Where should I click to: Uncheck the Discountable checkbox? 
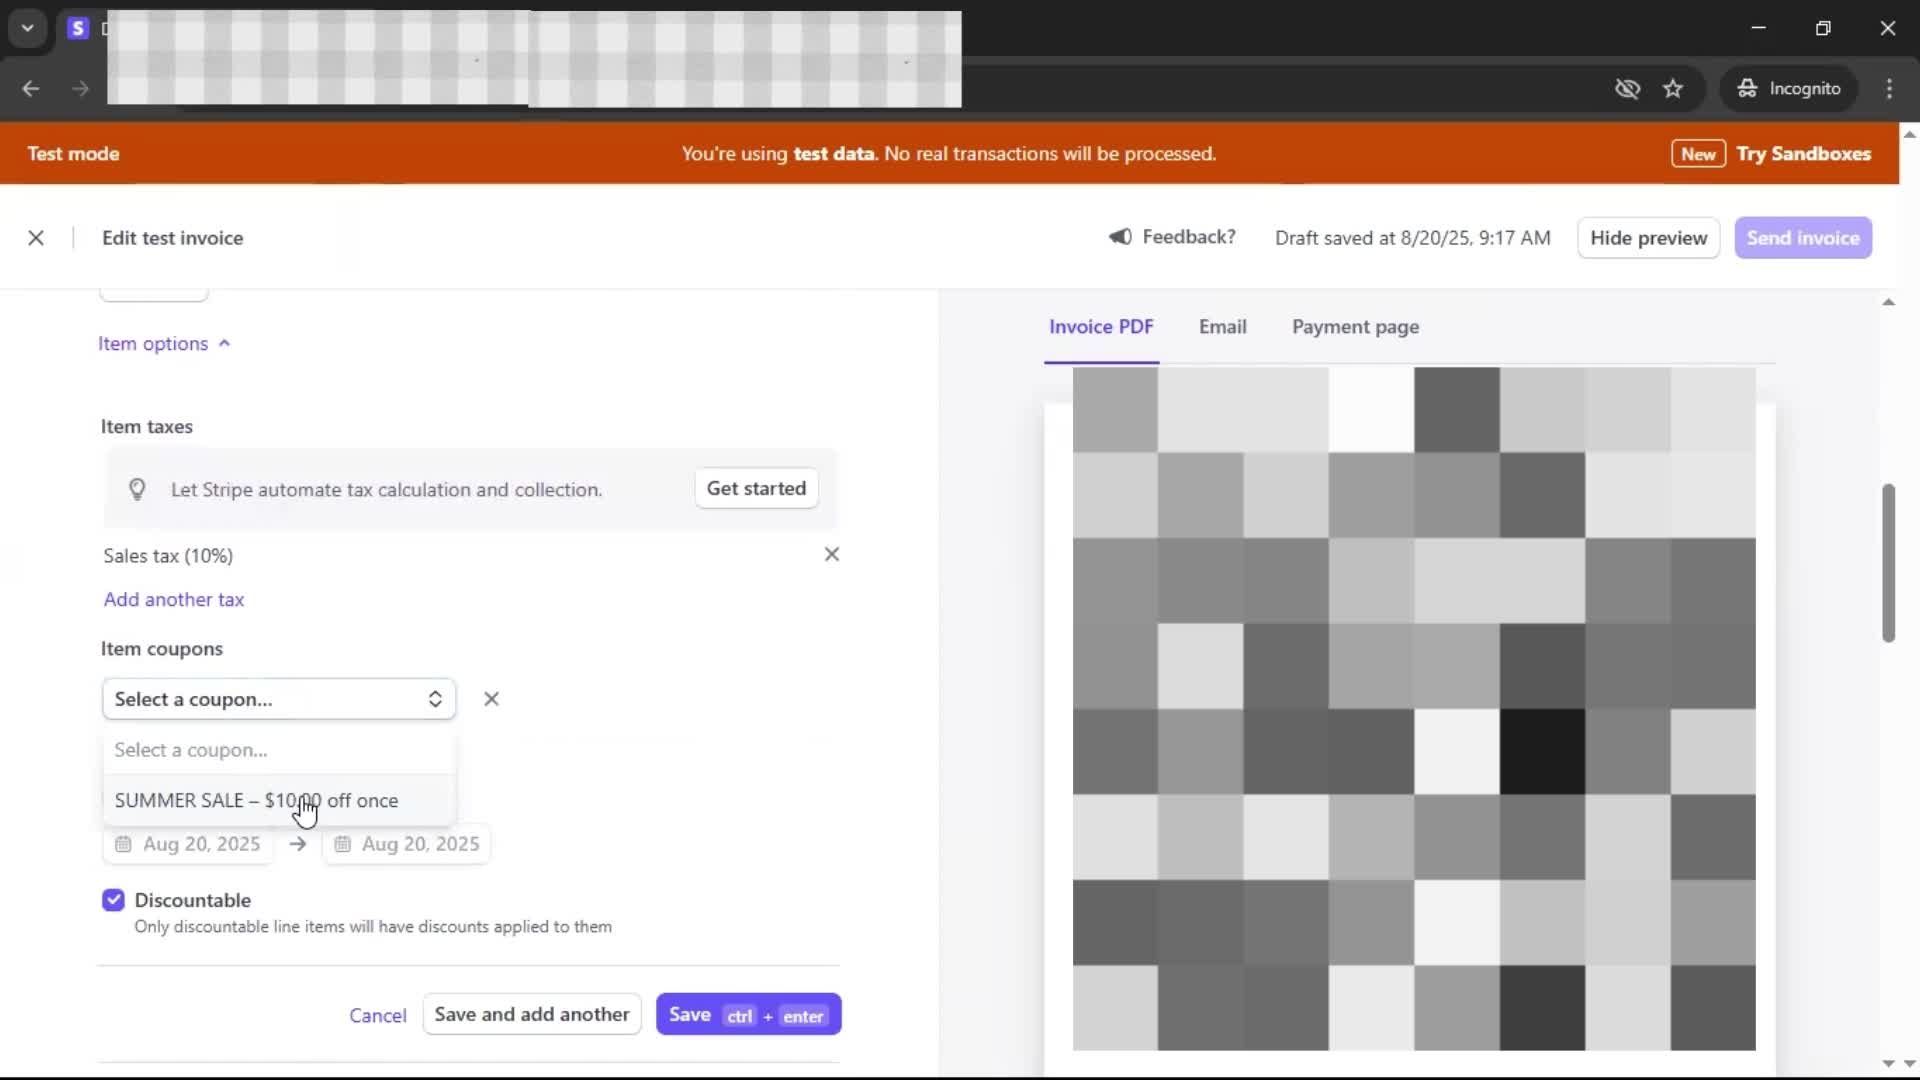pos(113,900)
